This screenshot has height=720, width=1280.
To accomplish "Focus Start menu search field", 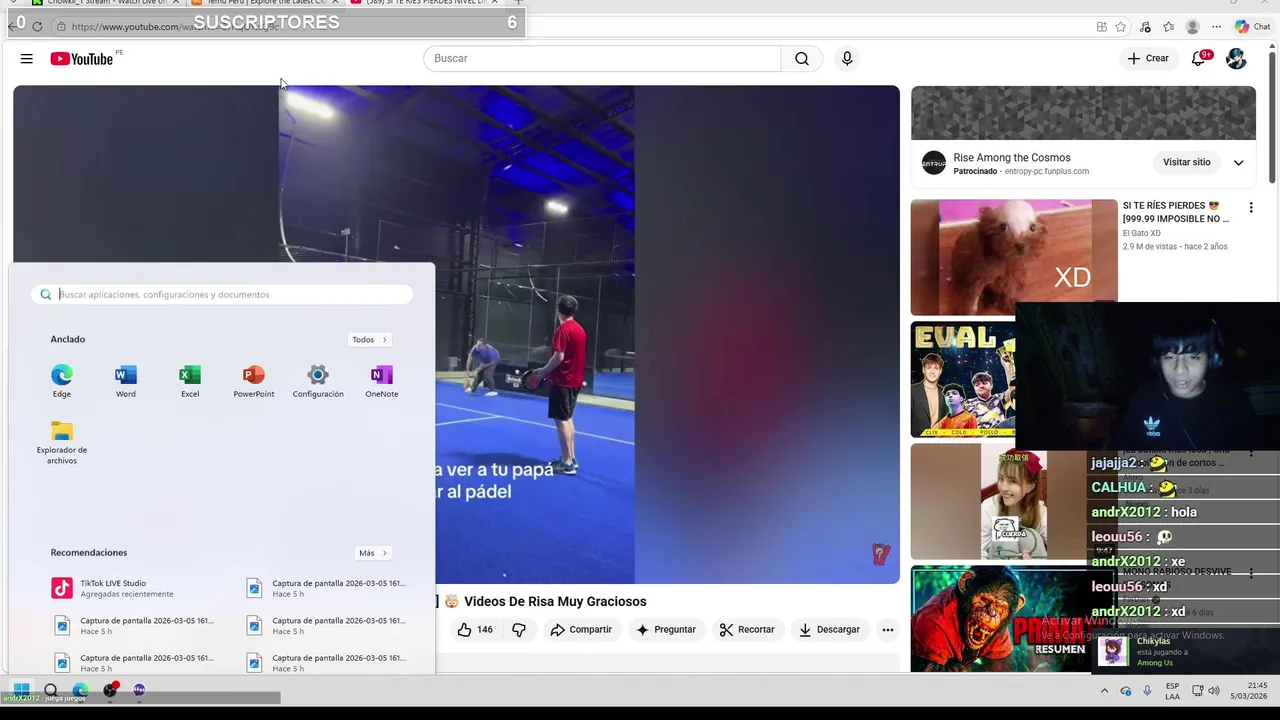I will 222,295.
